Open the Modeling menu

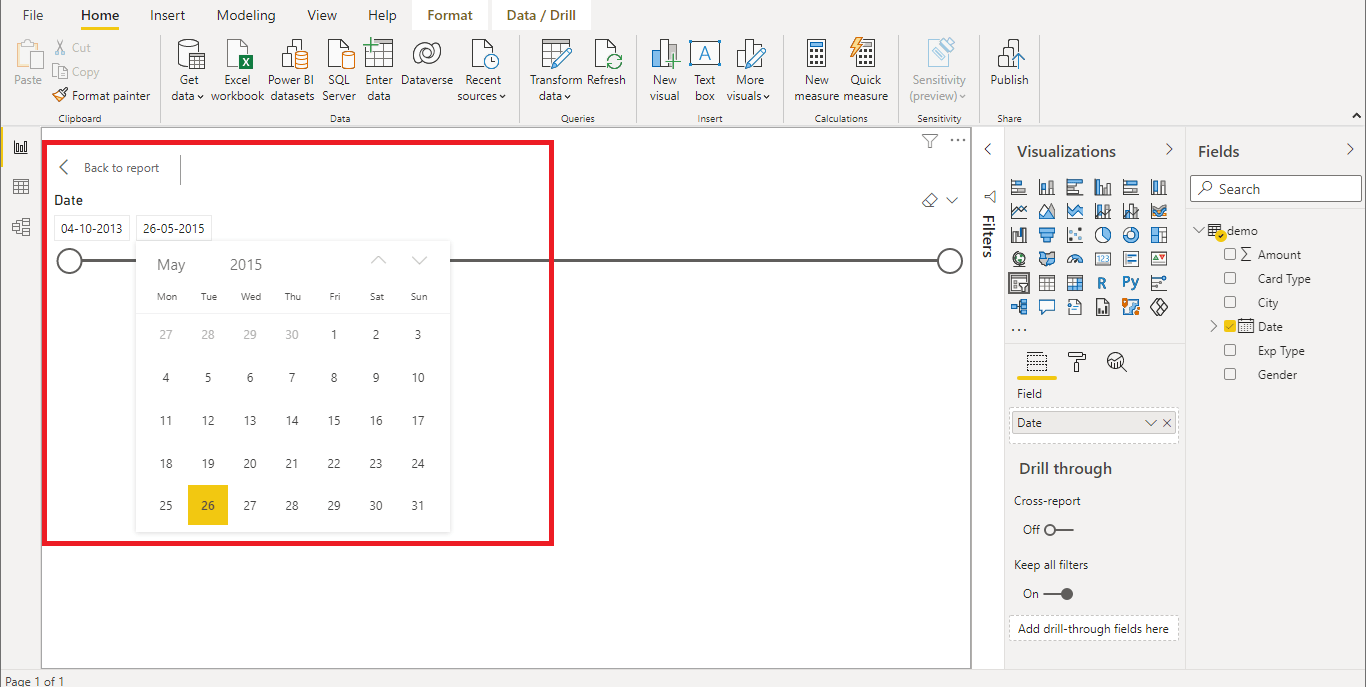click(x=245, y=15)
